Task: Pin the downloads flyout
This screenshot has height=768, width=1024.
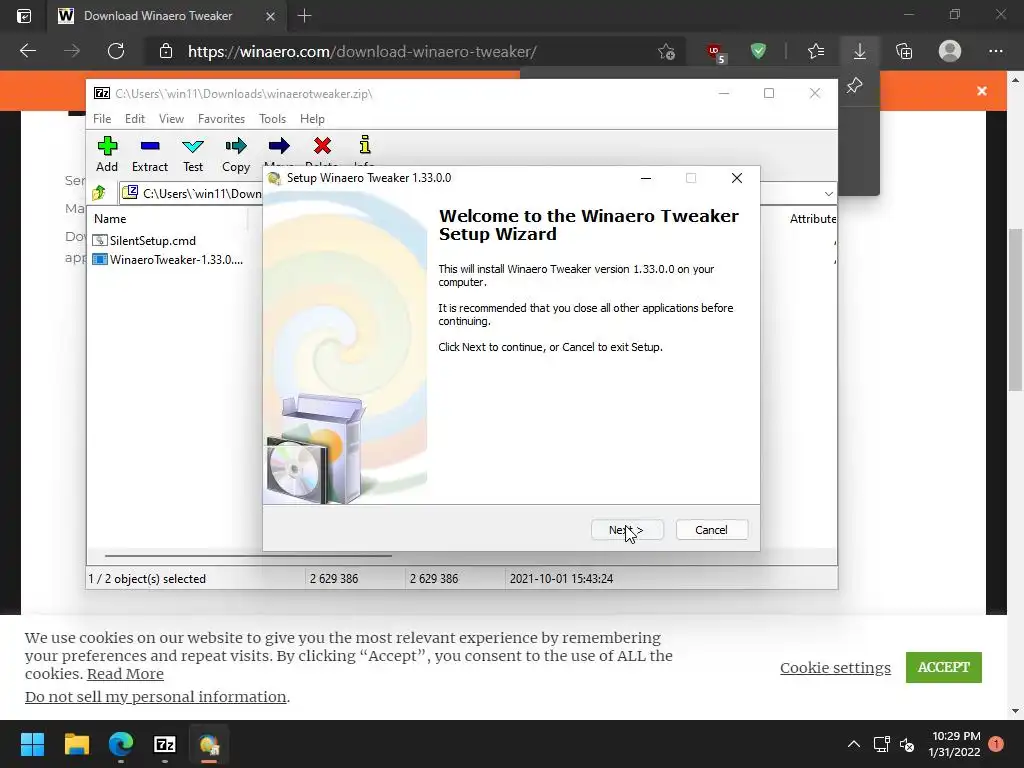Action: [854, 86]
